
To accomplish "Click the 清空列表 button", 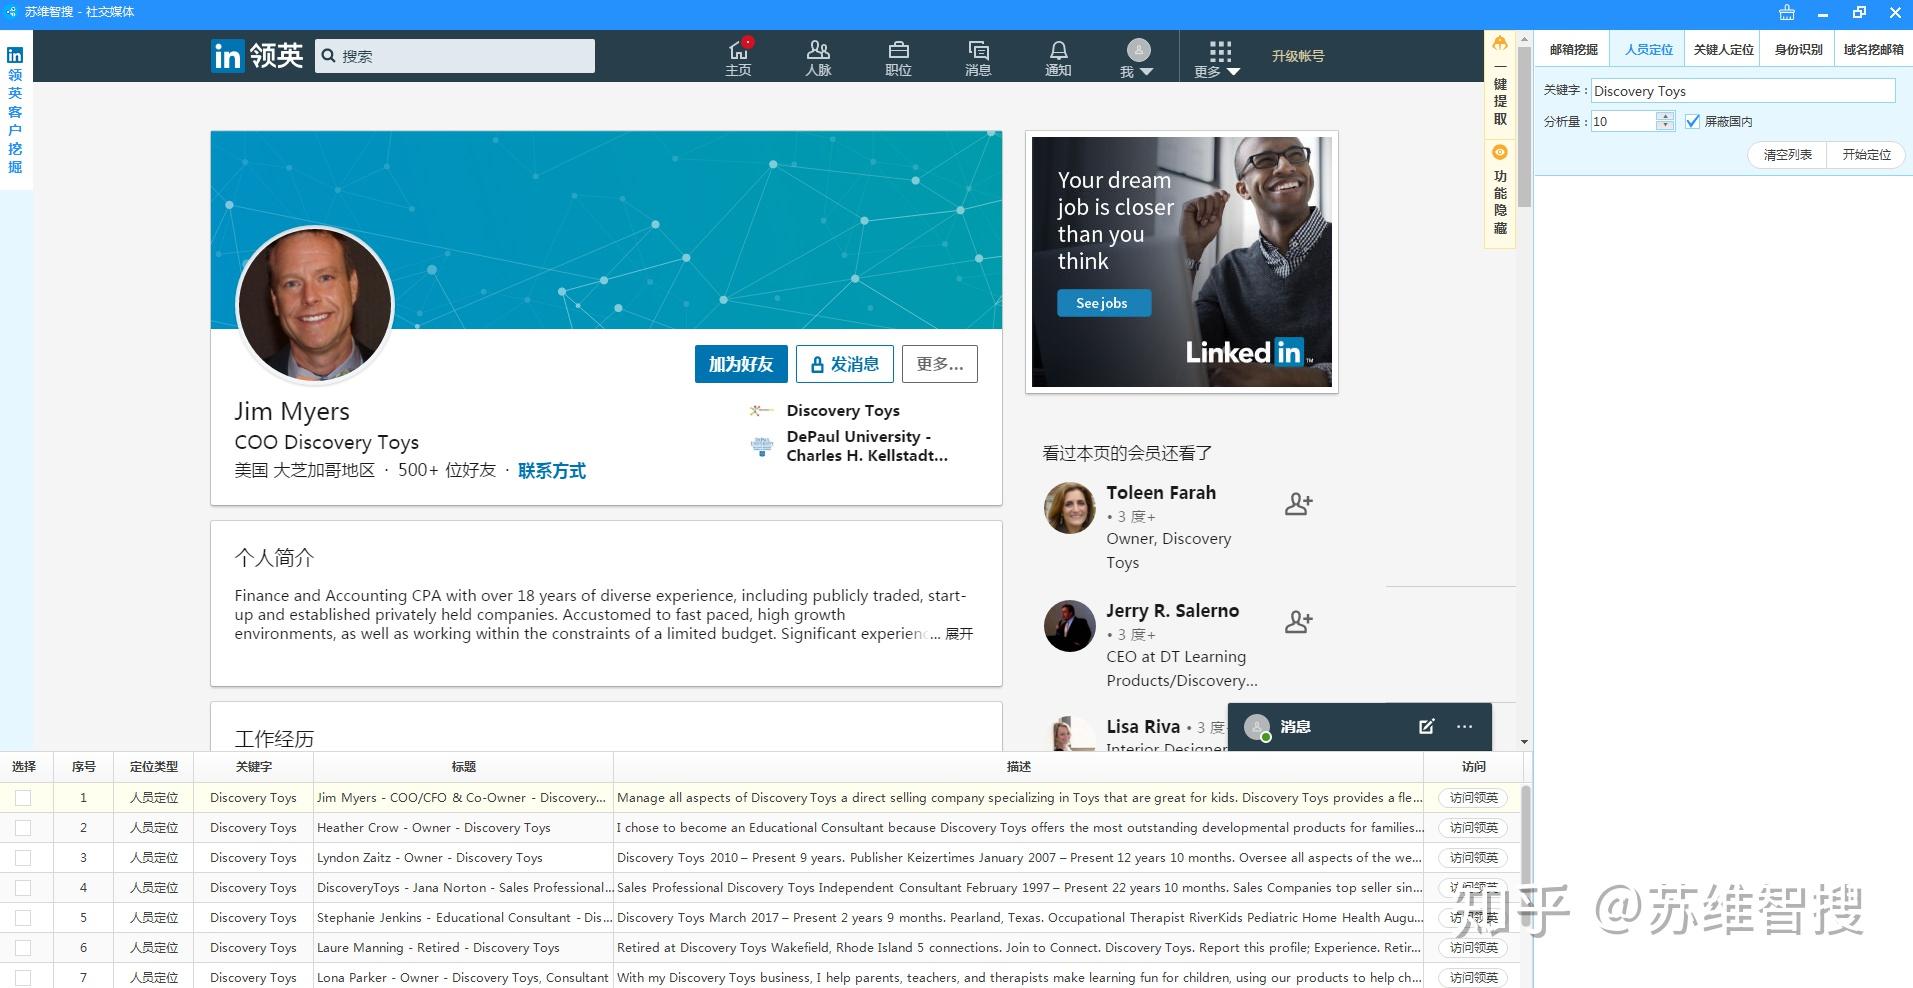I will (1787, 155).
